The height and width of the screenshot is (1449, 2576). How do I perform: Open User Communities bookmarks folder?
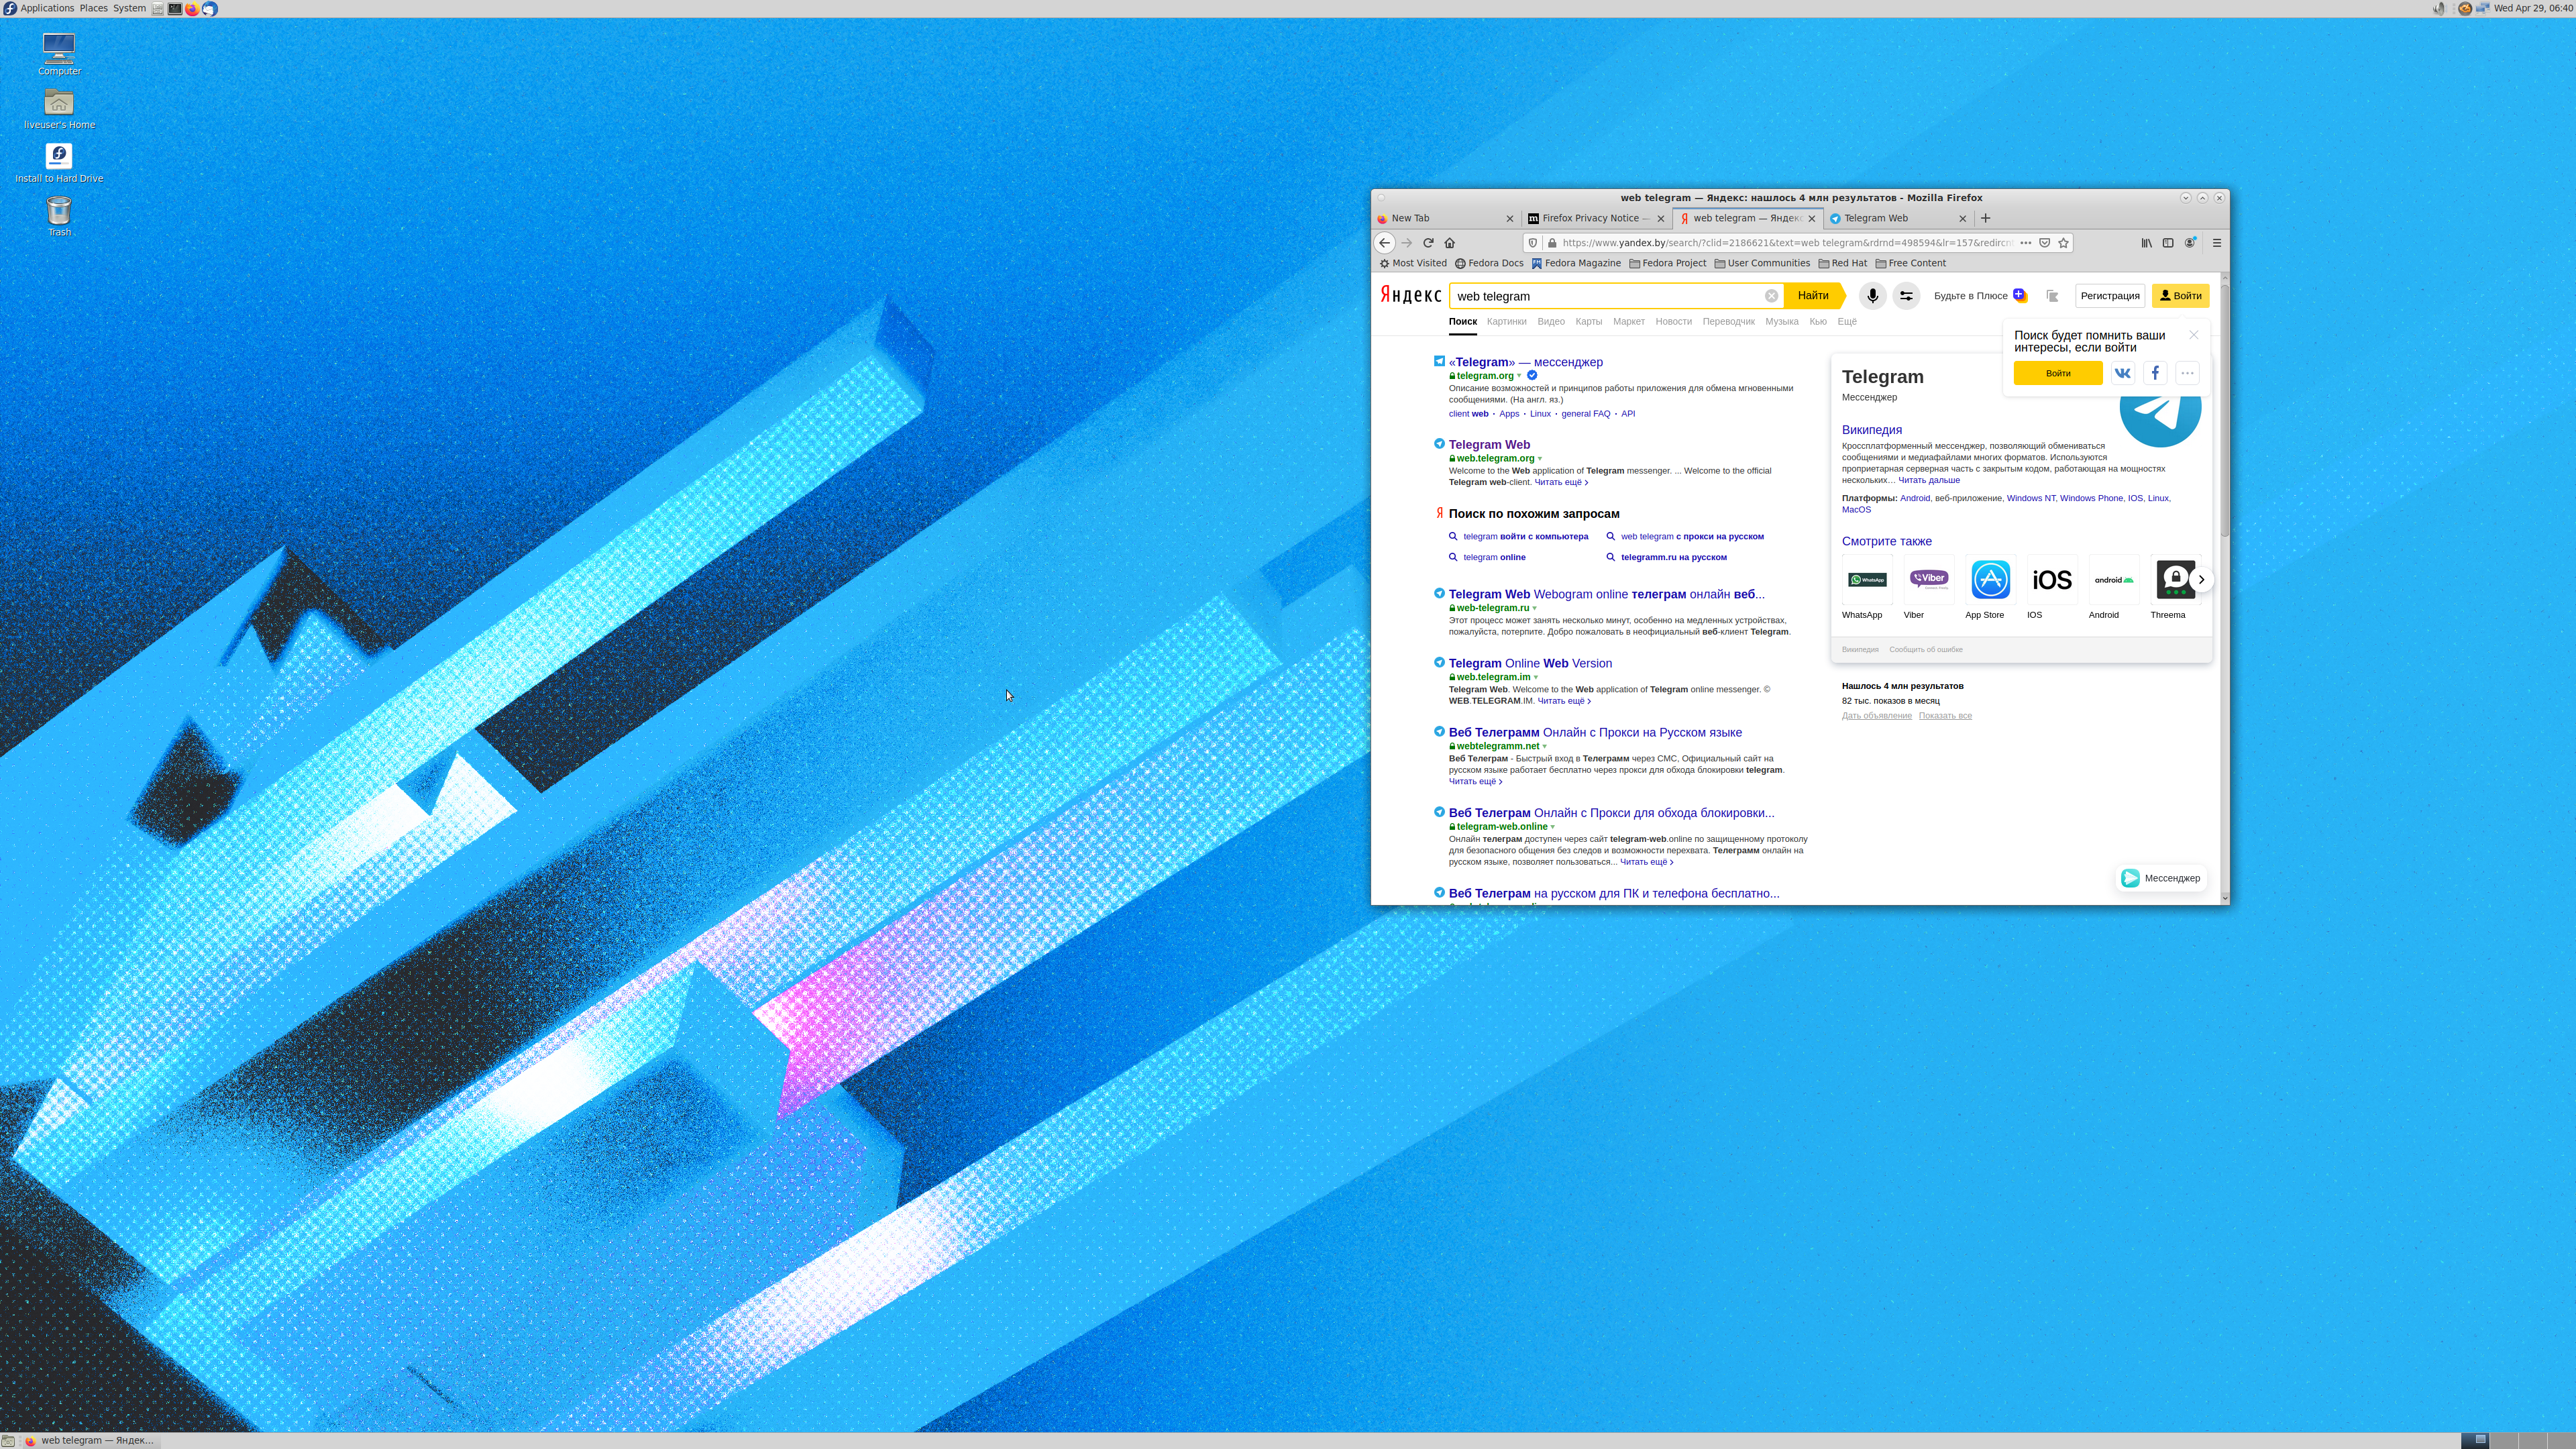pyautogui.click(x=1762, y=264)
